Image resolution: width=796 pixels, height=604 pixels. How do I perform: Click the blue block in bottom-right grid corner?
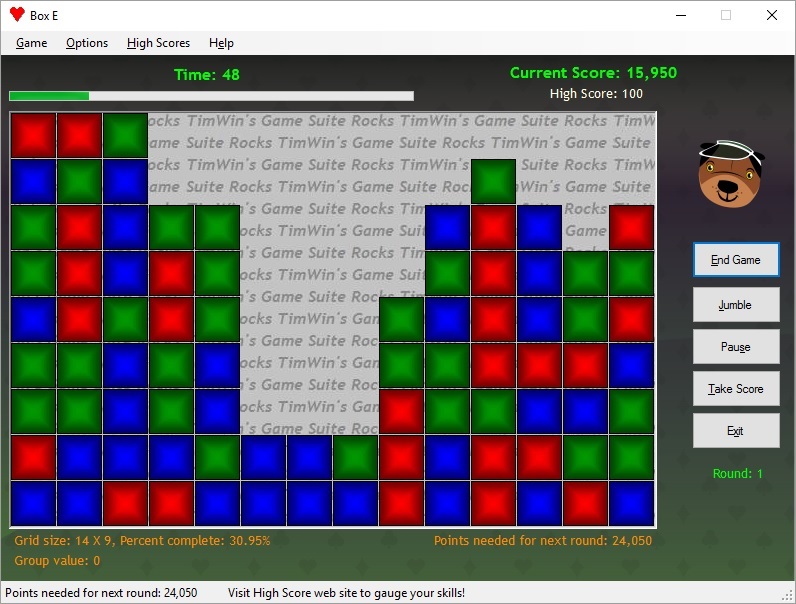tap(631, 503)
